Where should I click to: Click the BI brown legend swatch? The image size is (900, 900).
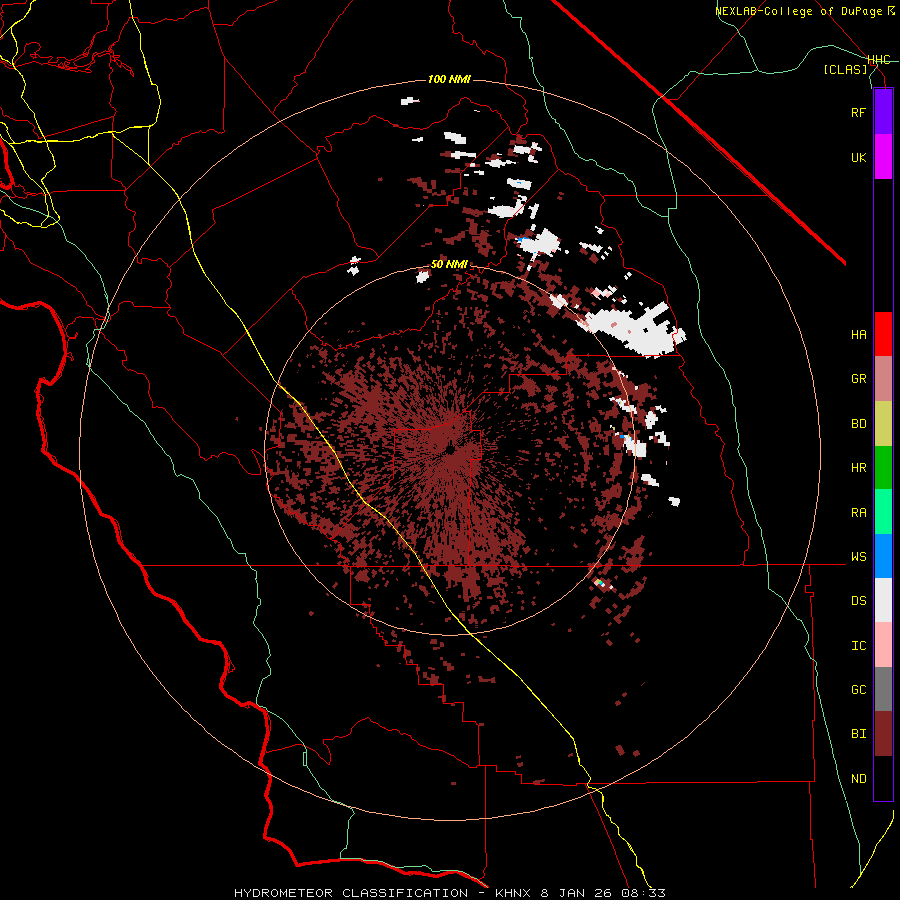[883, 734]
